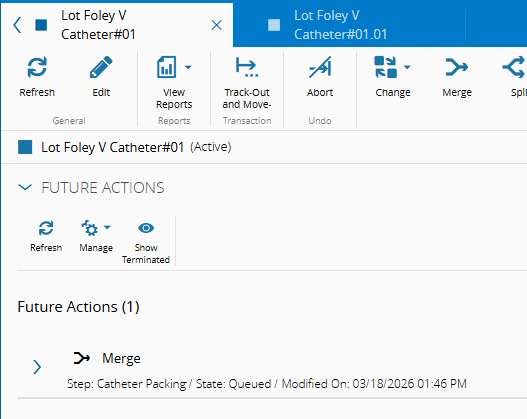This screenshot has width=527, height=419.
Task: Click the Manage gear icon
Action: [x=90, y=228]
